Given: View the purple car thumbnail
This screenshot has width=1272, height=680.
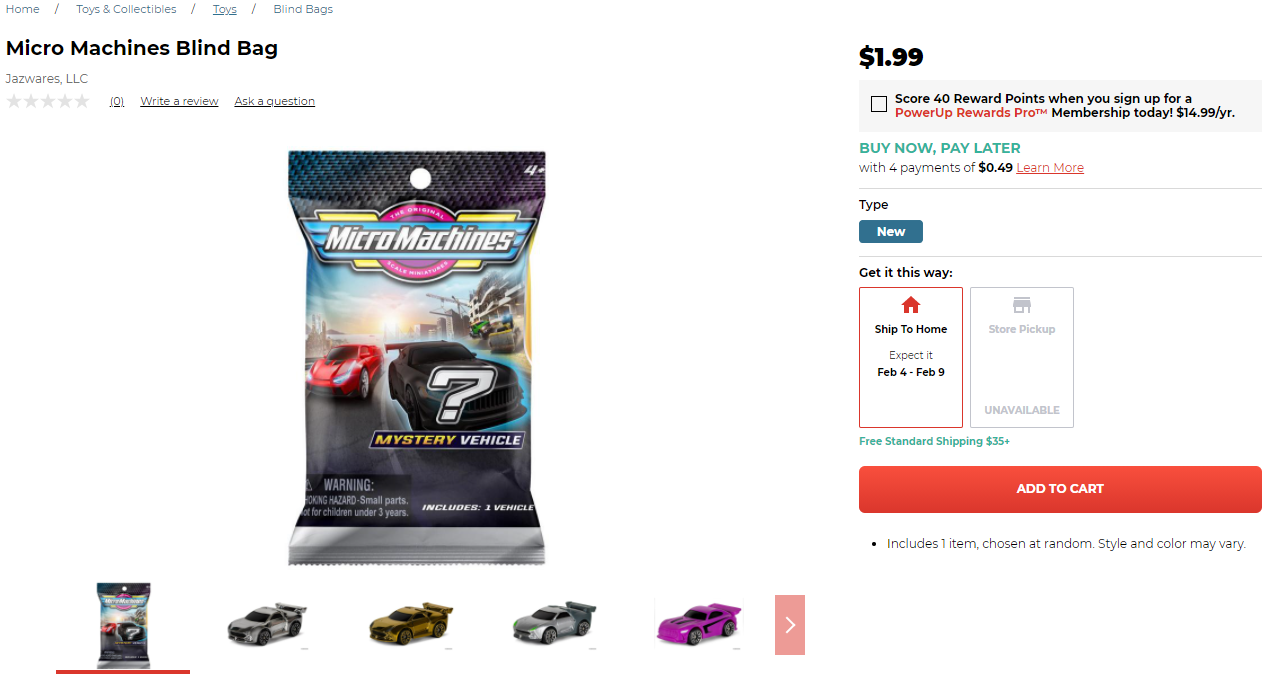Looking at the screenshot, I should click(x=695, y=623).
